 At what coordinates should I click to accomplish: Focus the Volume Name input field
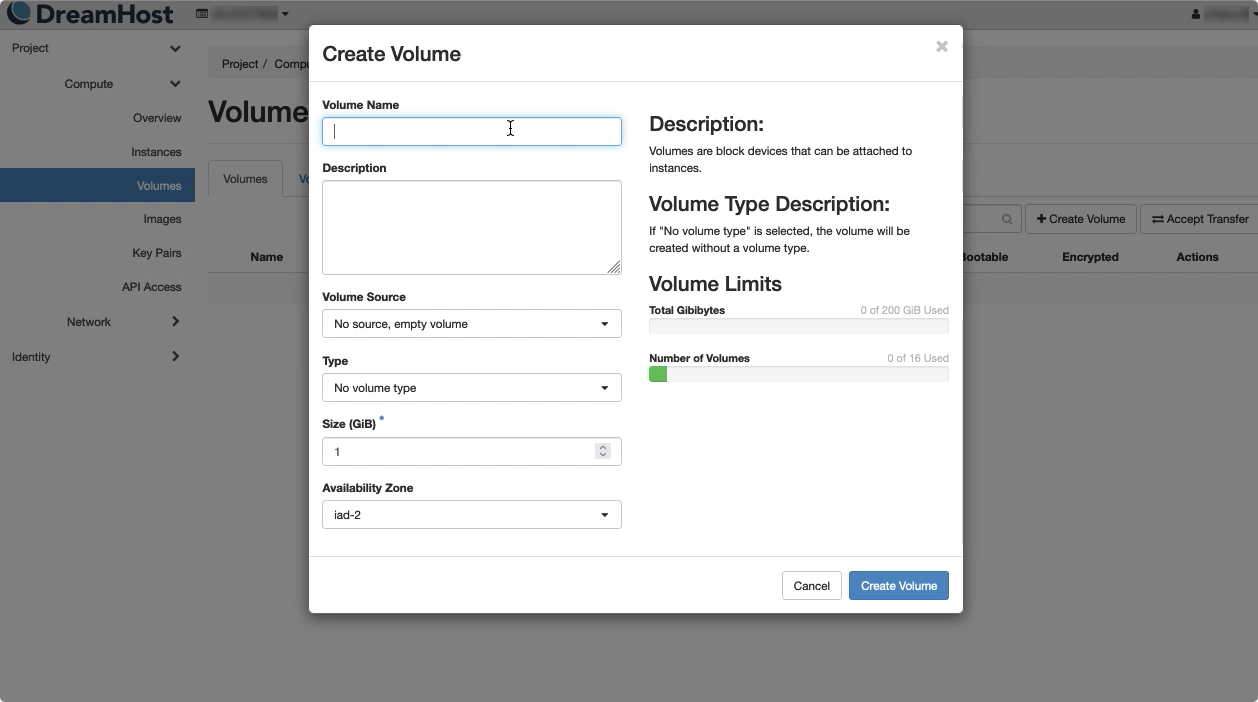[x=471, y=131]
